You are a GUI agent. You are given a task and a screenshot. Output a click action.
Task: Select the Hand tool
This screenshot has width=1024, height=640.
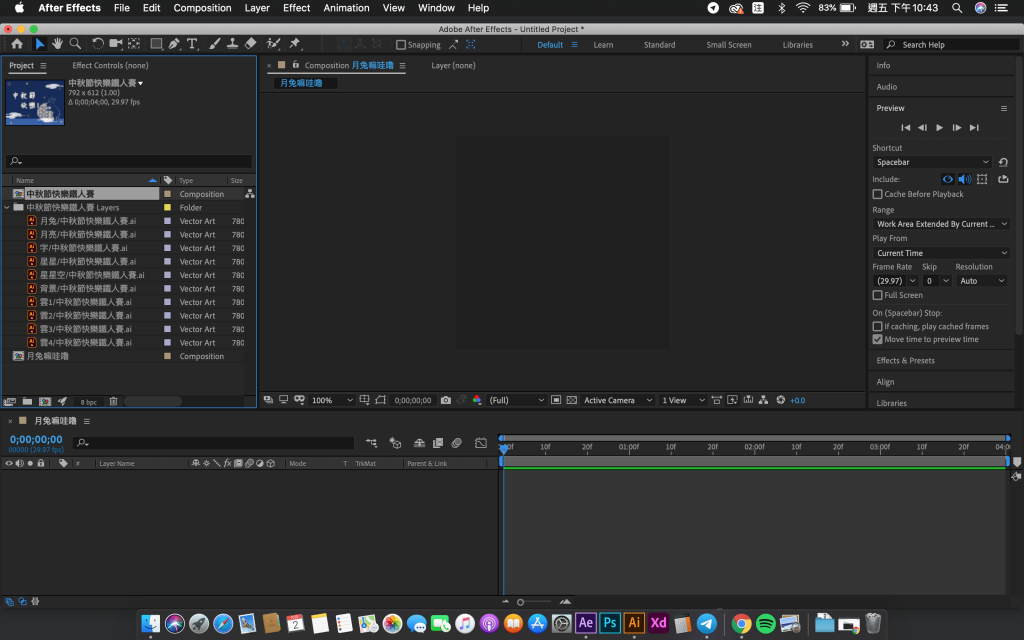click(x=57, y=44)
